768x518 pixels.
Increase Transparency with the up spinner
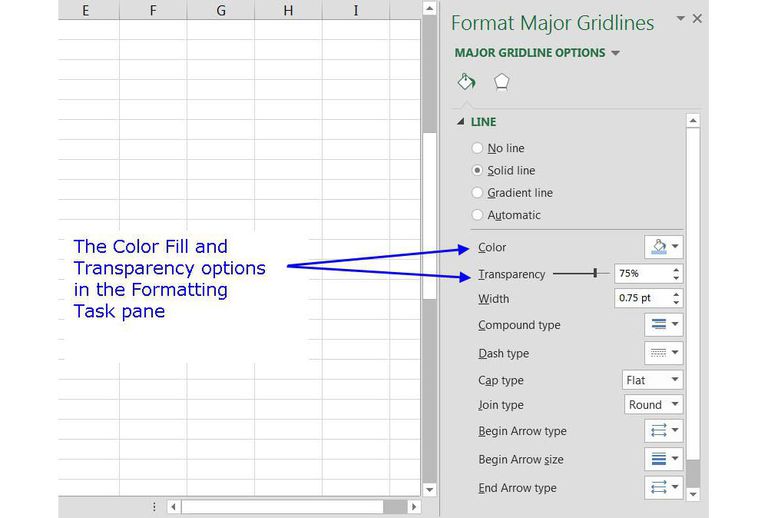coord(676,269)
